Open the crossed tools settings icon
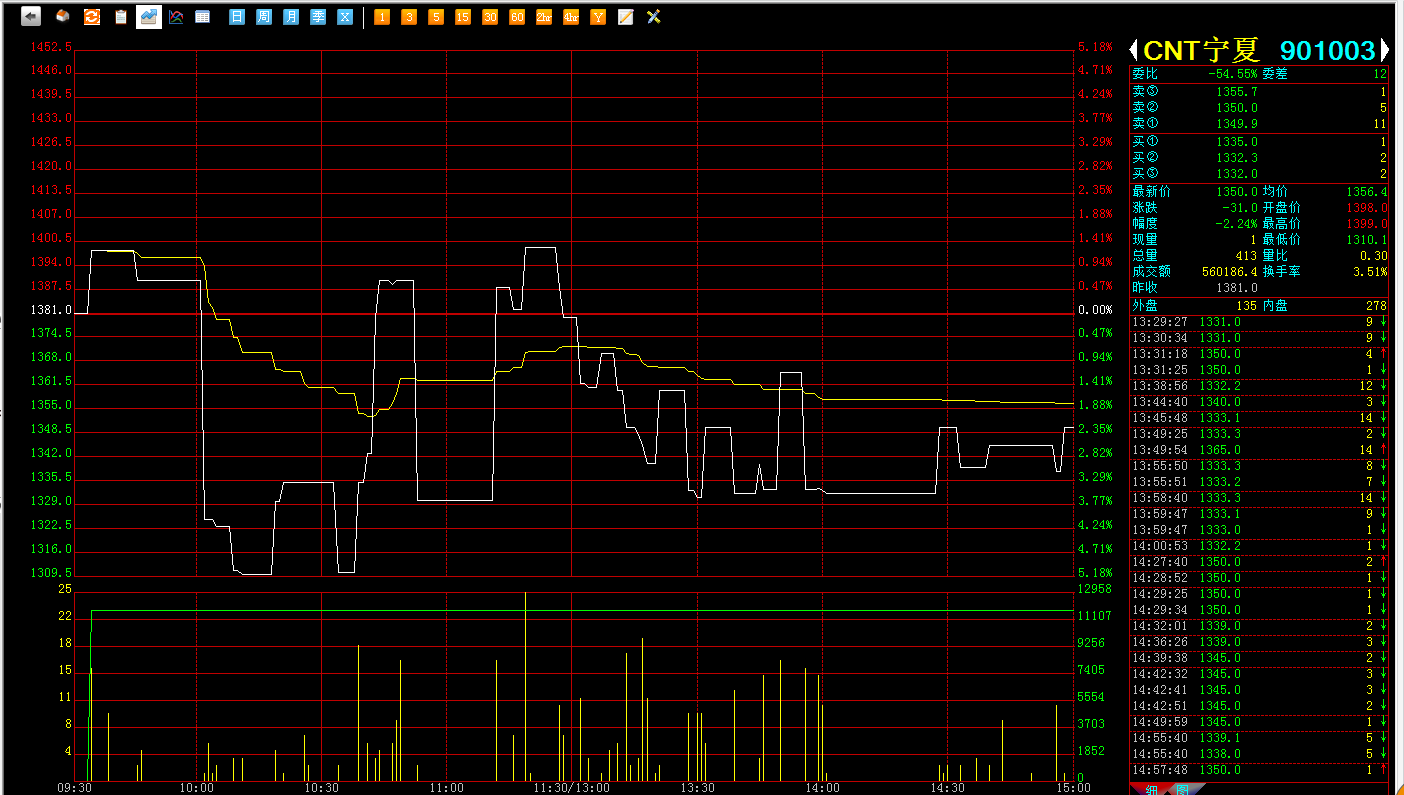This screenshot has height=795, width=1404. [654, 17]
